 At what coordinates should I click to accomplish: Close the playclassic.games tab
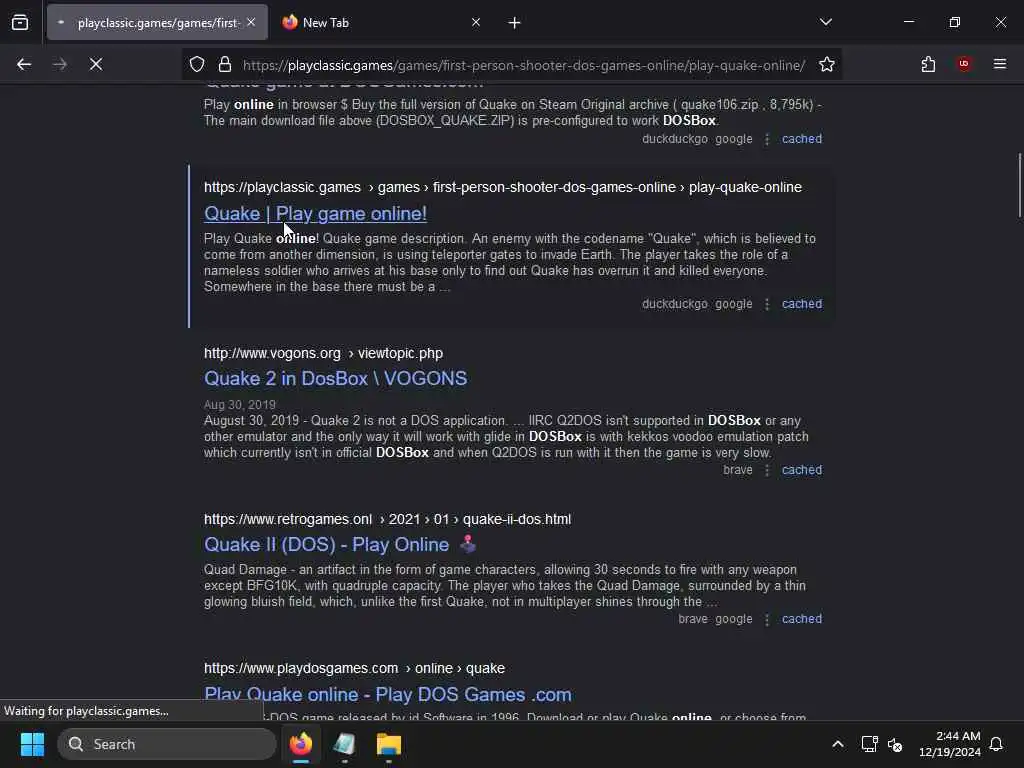[251, 22]
